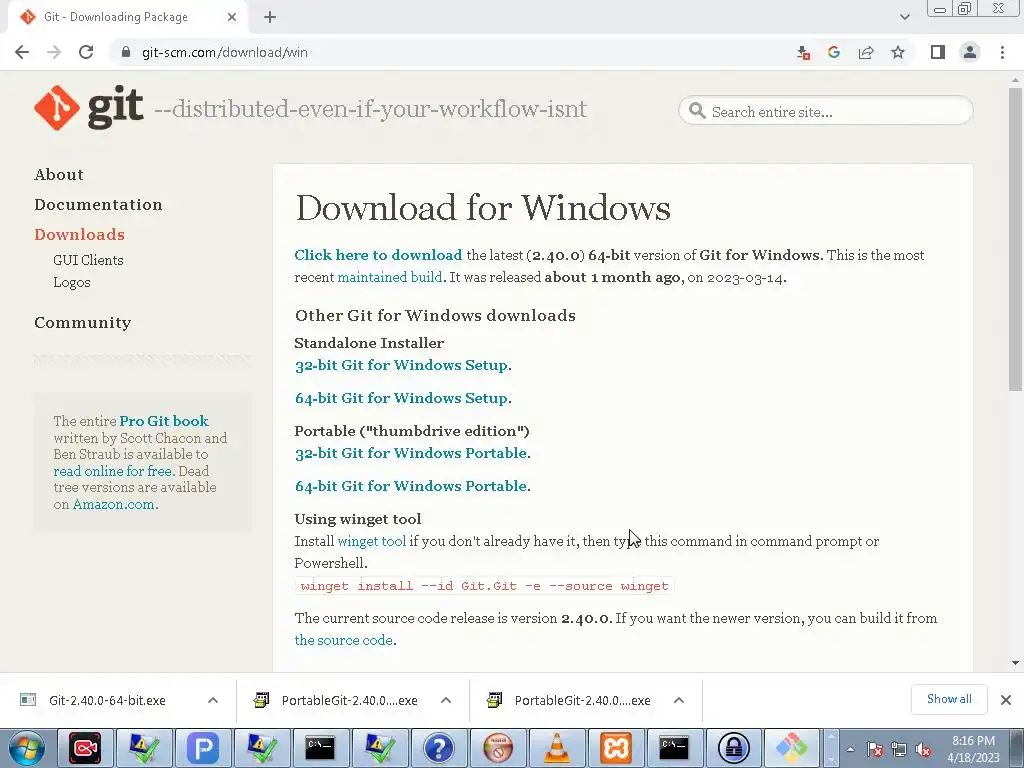This screenshot has height=768, width=1024.
Task: Click the Search entire site field
Action: tap(825, 111)
